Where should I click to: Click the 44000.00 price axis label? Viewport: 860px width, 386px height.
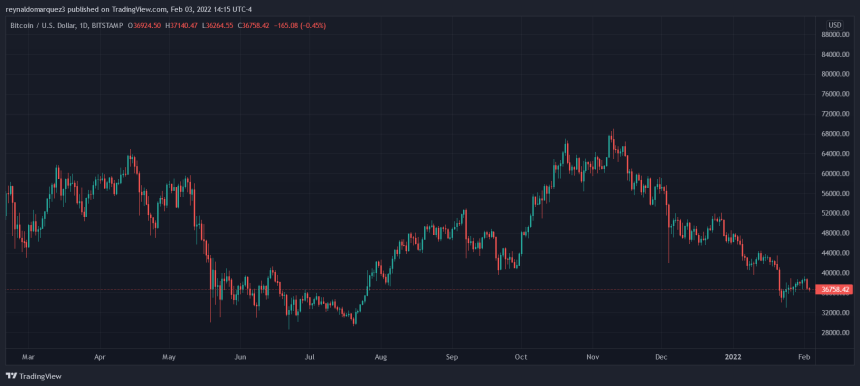[835, 253]
